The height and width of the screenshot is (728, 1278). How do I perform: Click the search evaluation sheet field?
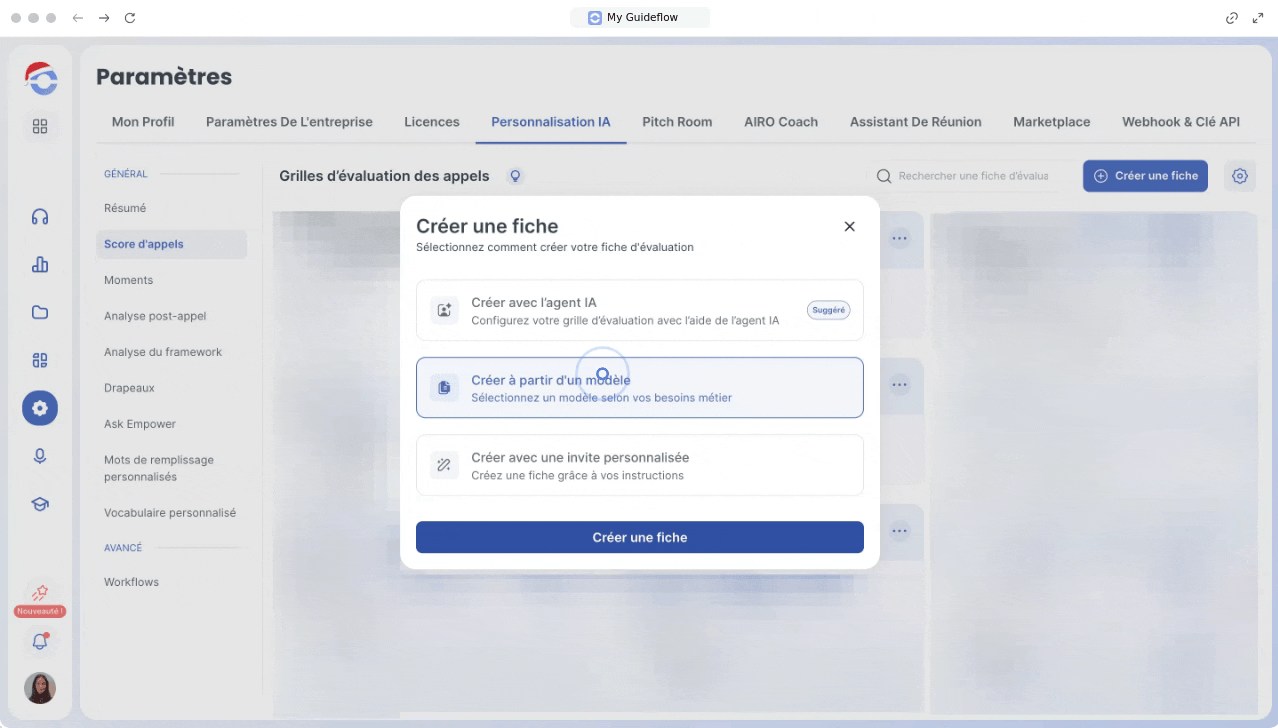[972, 176]
